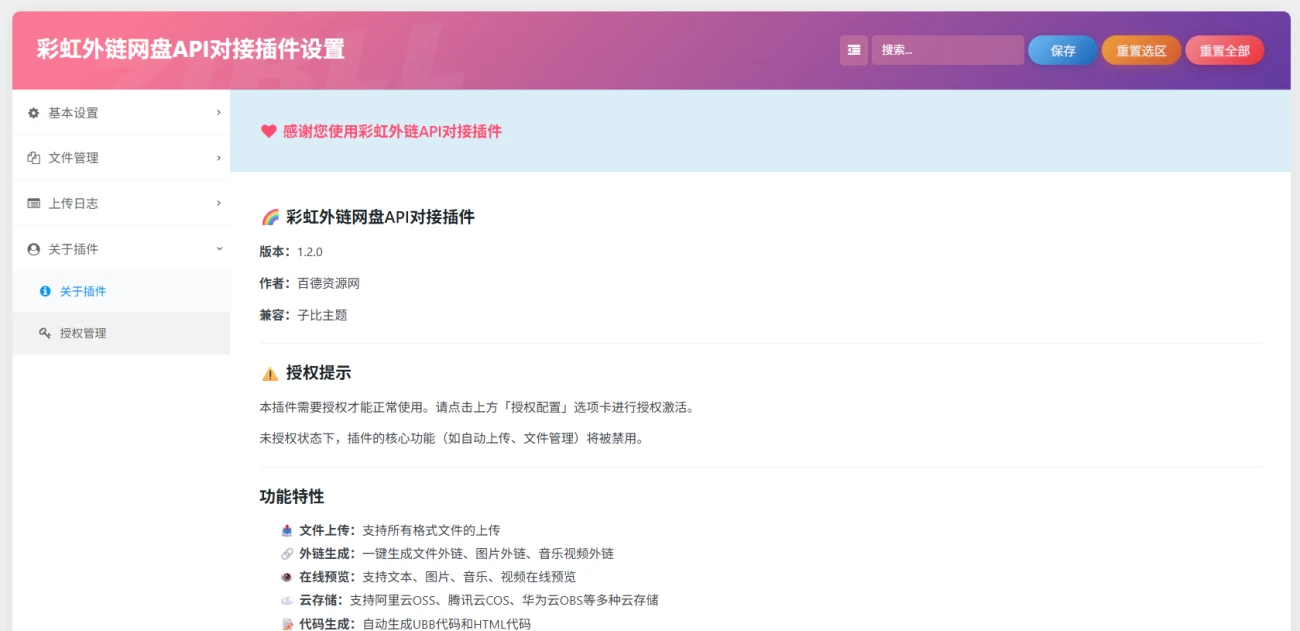Expand the 文件管理 section chevron
This screenshot has width=1300, height=631.
tap(218, 158)
